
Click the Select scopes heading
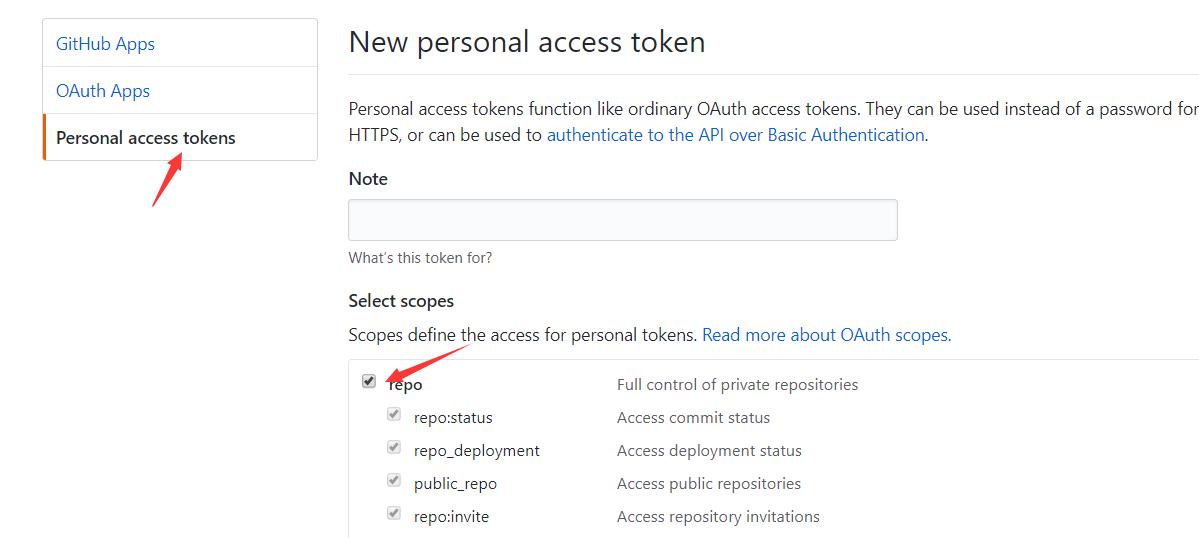coord(401,301)
